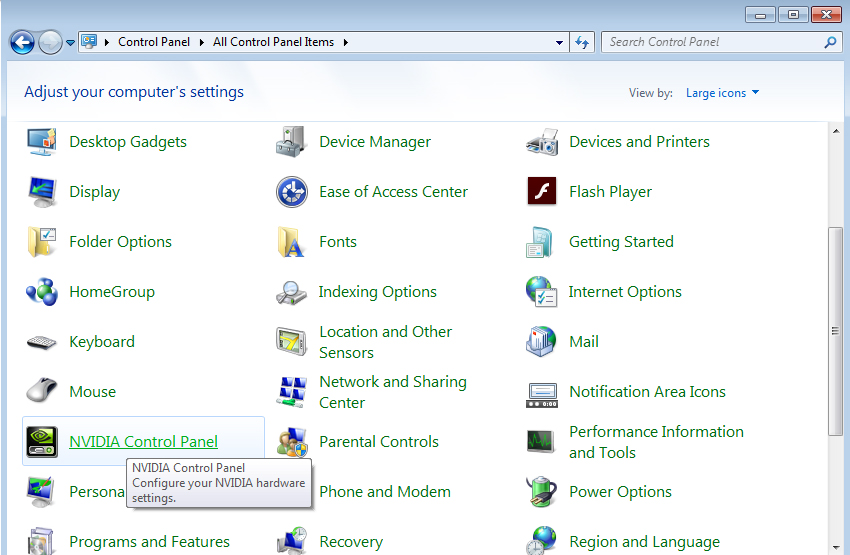This screenshot has height=555, width=850.
Task: Open the Flash Player link
Action: point(610,192)
